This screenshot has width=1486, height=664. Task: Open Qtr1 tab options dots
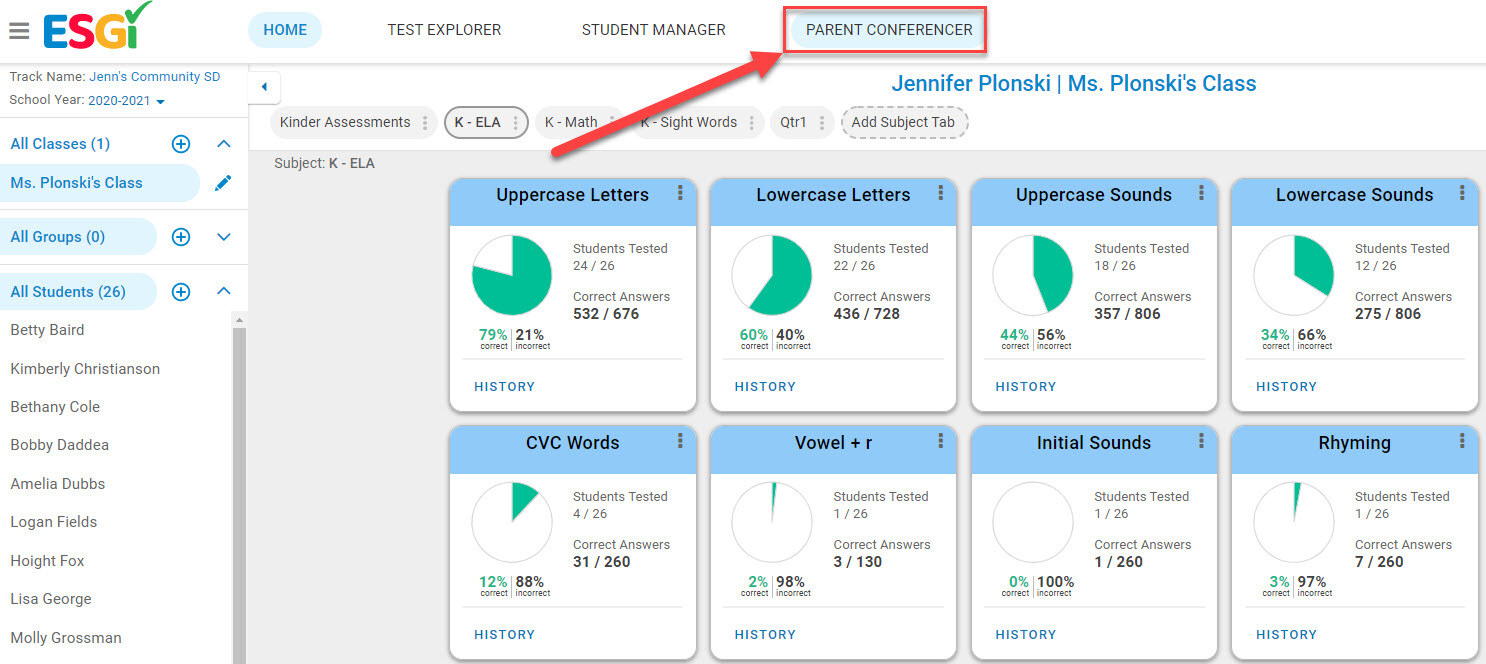[x=821, y=123]
